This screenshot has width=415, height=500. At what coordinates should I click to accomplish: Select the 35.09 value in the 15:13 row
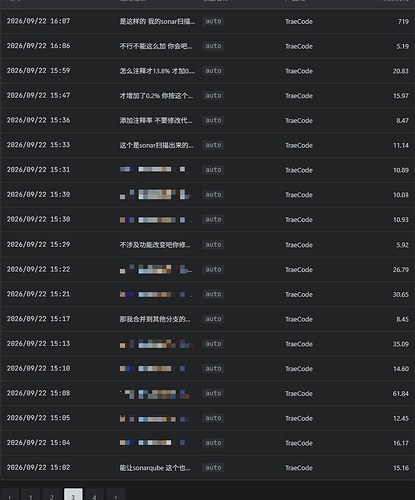(x=401, y=344)
